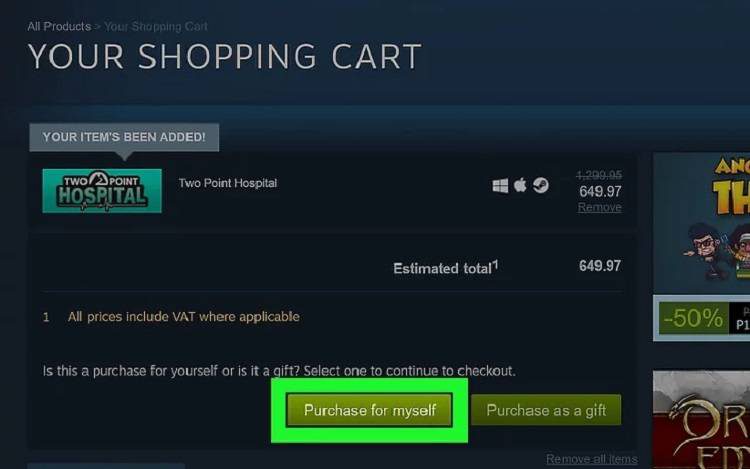Click the Windows platform icon
Viewport: 750px width, 469px height.
pos(500,185)
